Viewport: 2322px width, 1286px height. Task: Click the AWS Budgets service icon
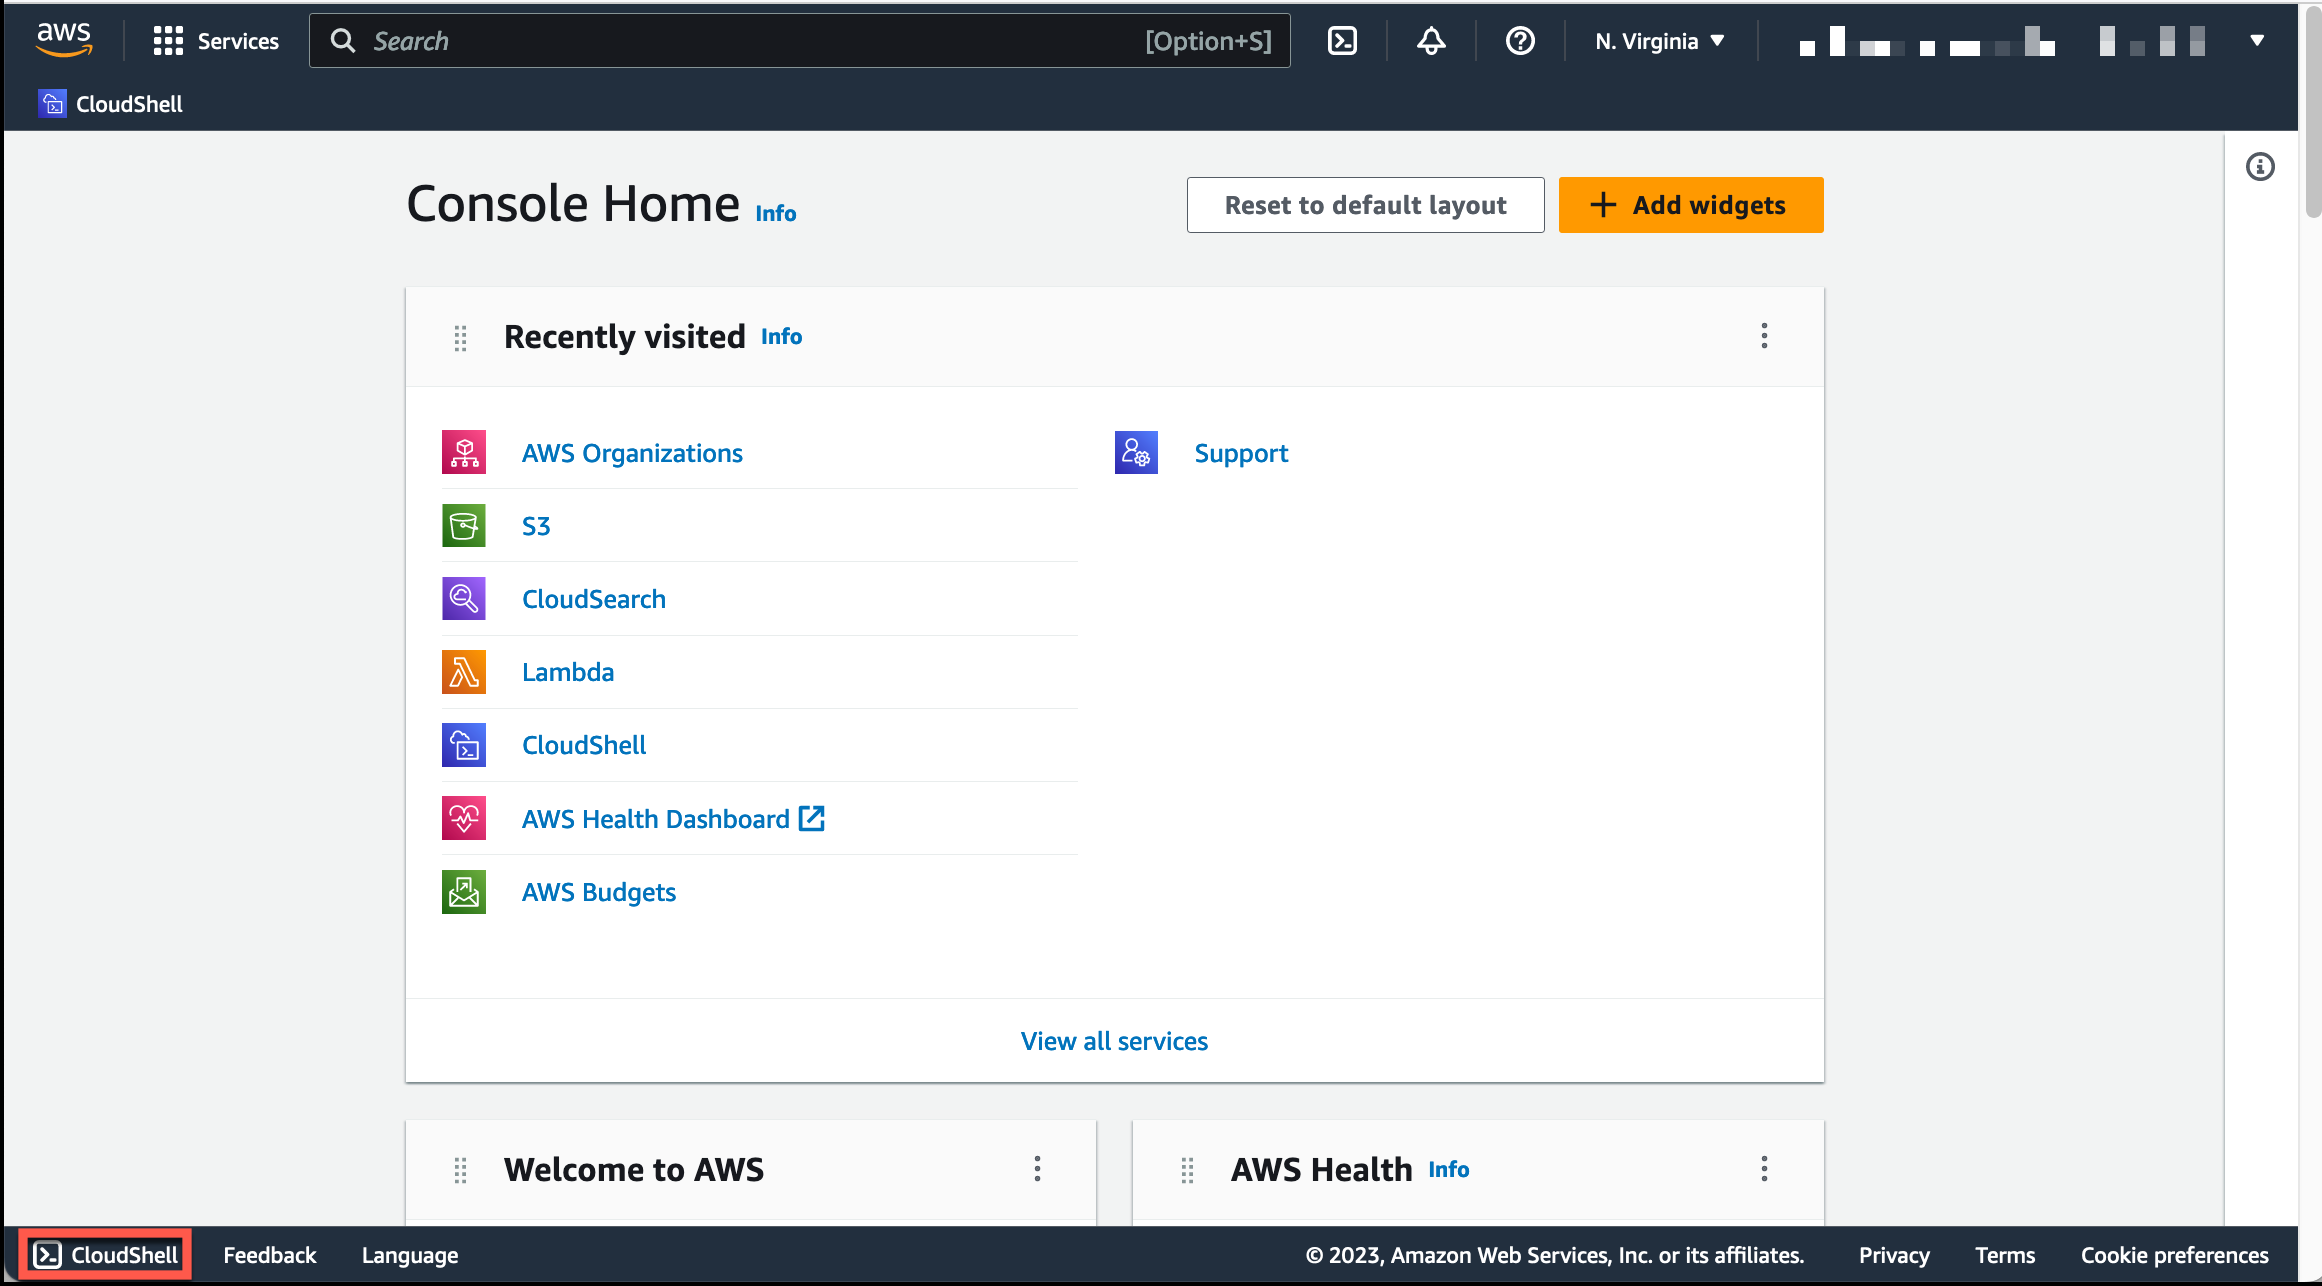[464, 892]
